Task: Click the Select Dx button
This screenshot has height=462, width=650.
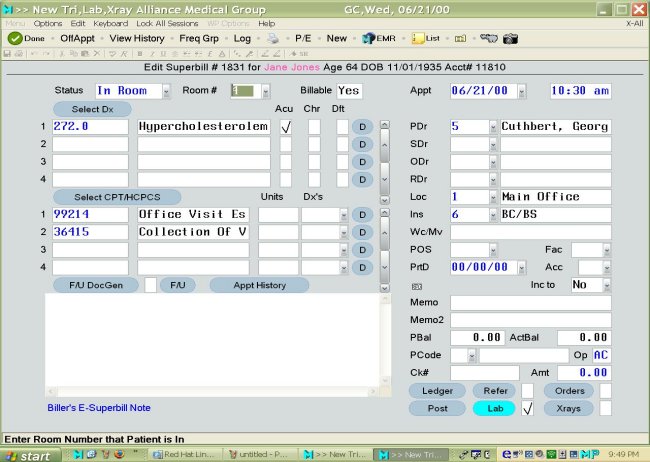Action: 92,109
